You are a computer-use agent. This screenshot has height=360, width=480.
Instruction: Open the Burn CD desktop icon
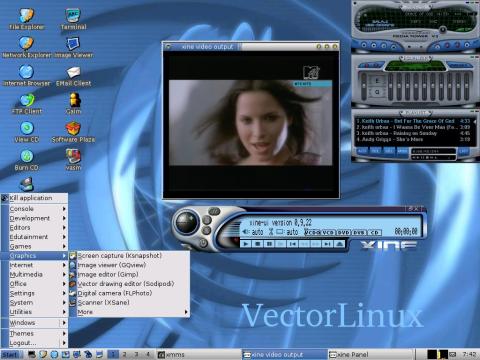26,160
